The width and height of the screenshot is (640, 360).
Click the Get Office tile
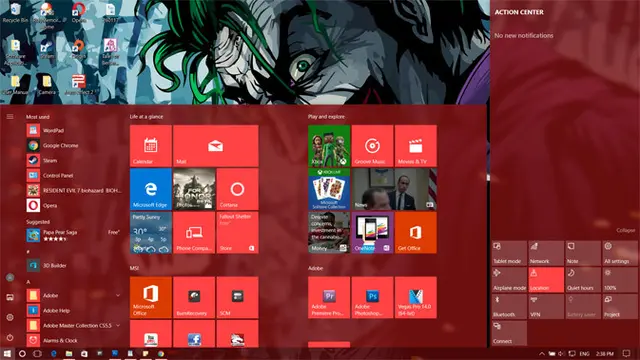click(x=416, y=232)
